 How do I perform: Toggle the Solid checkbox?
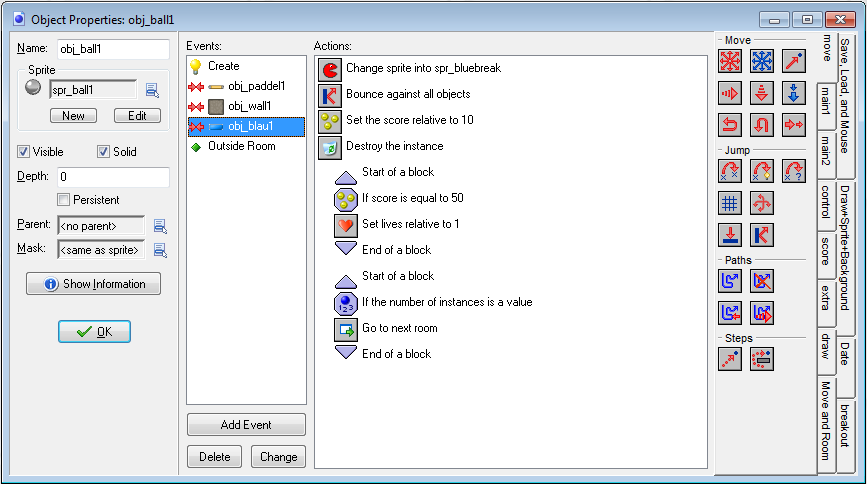click(x=103, y=152)
